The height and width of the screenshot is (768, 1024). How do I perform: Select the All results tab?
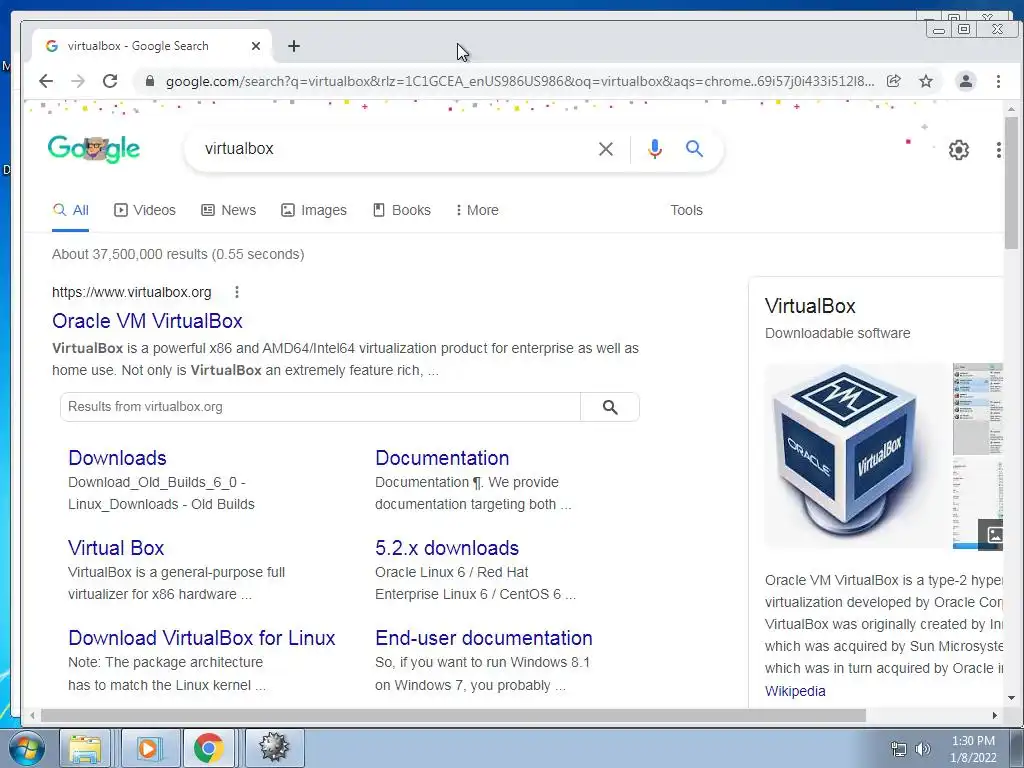point(71,210)
